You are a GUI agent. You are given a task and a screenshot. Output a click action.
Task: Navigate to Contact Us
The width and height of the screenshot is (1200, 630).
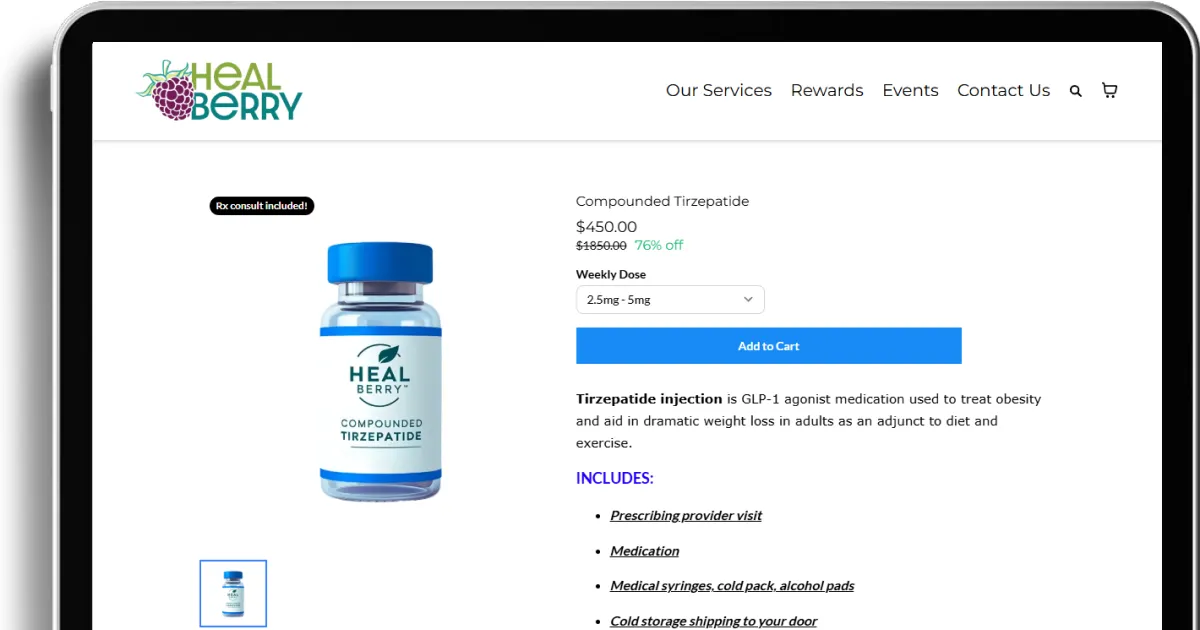tap(1004, 90)
